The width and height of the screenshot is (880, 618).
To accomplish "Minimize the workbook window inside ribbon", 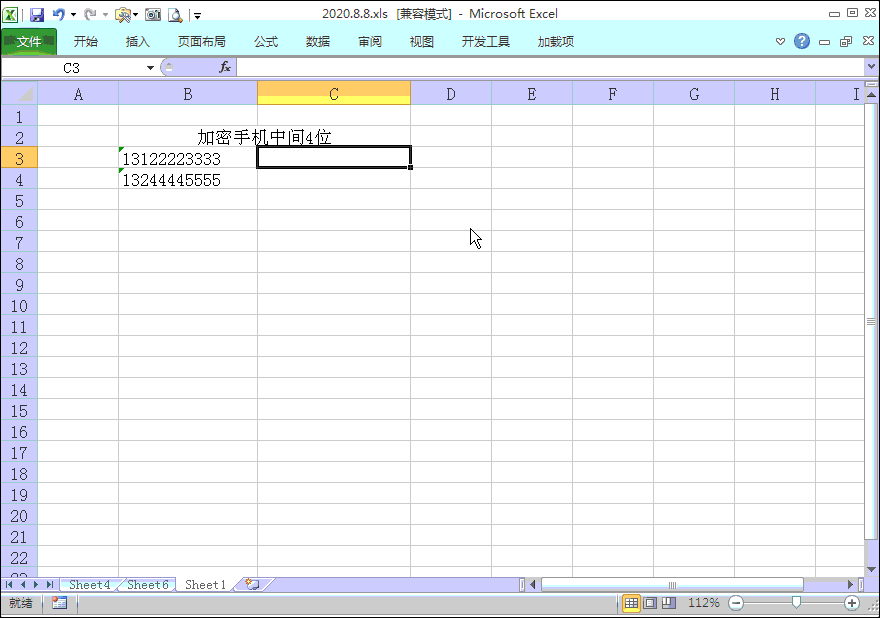I will (824, 42).
